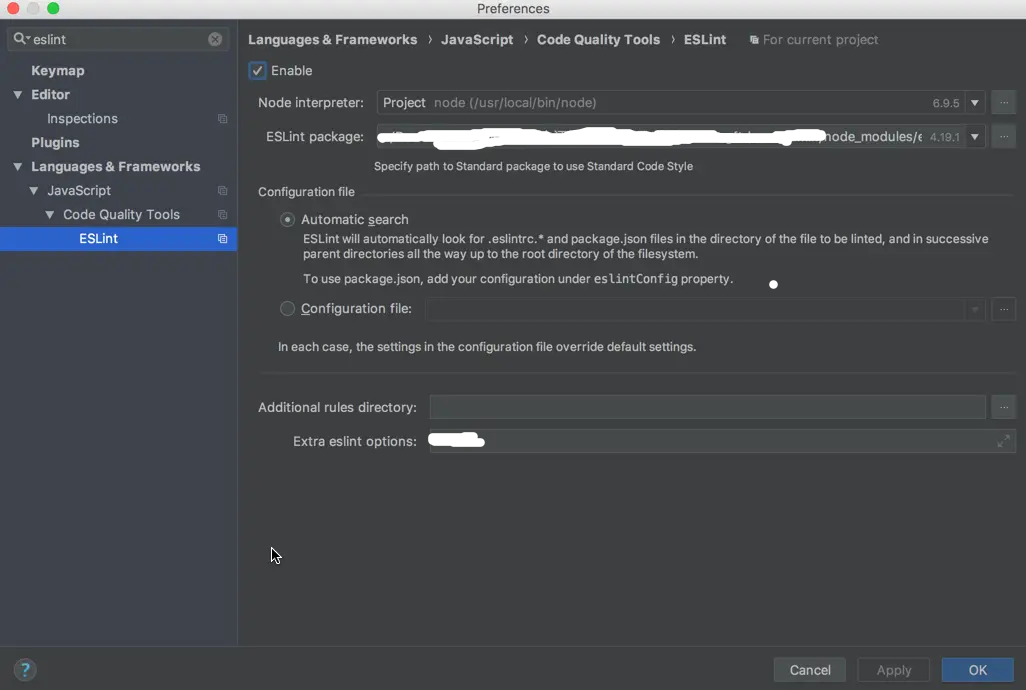This screenshot has height=690, width=1026.
Task: Click the Configuration file section heading
Action: point(306,192)
